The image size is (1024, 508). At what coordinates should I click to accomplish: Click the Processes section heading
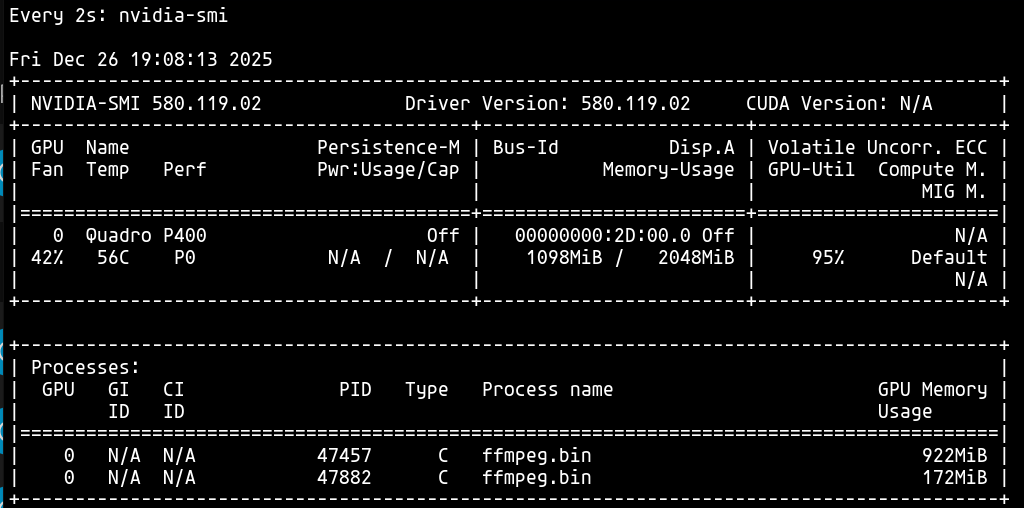pos(85,368)
